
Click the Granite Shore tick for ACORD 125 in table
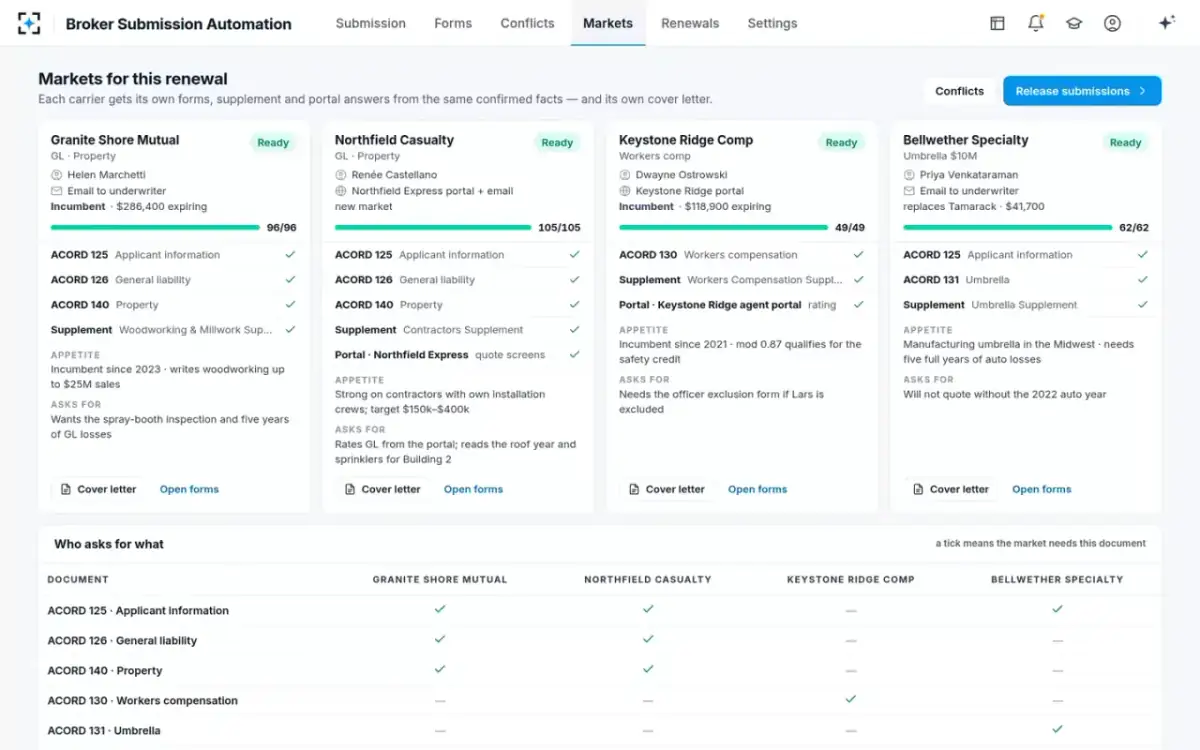[440, 609]
